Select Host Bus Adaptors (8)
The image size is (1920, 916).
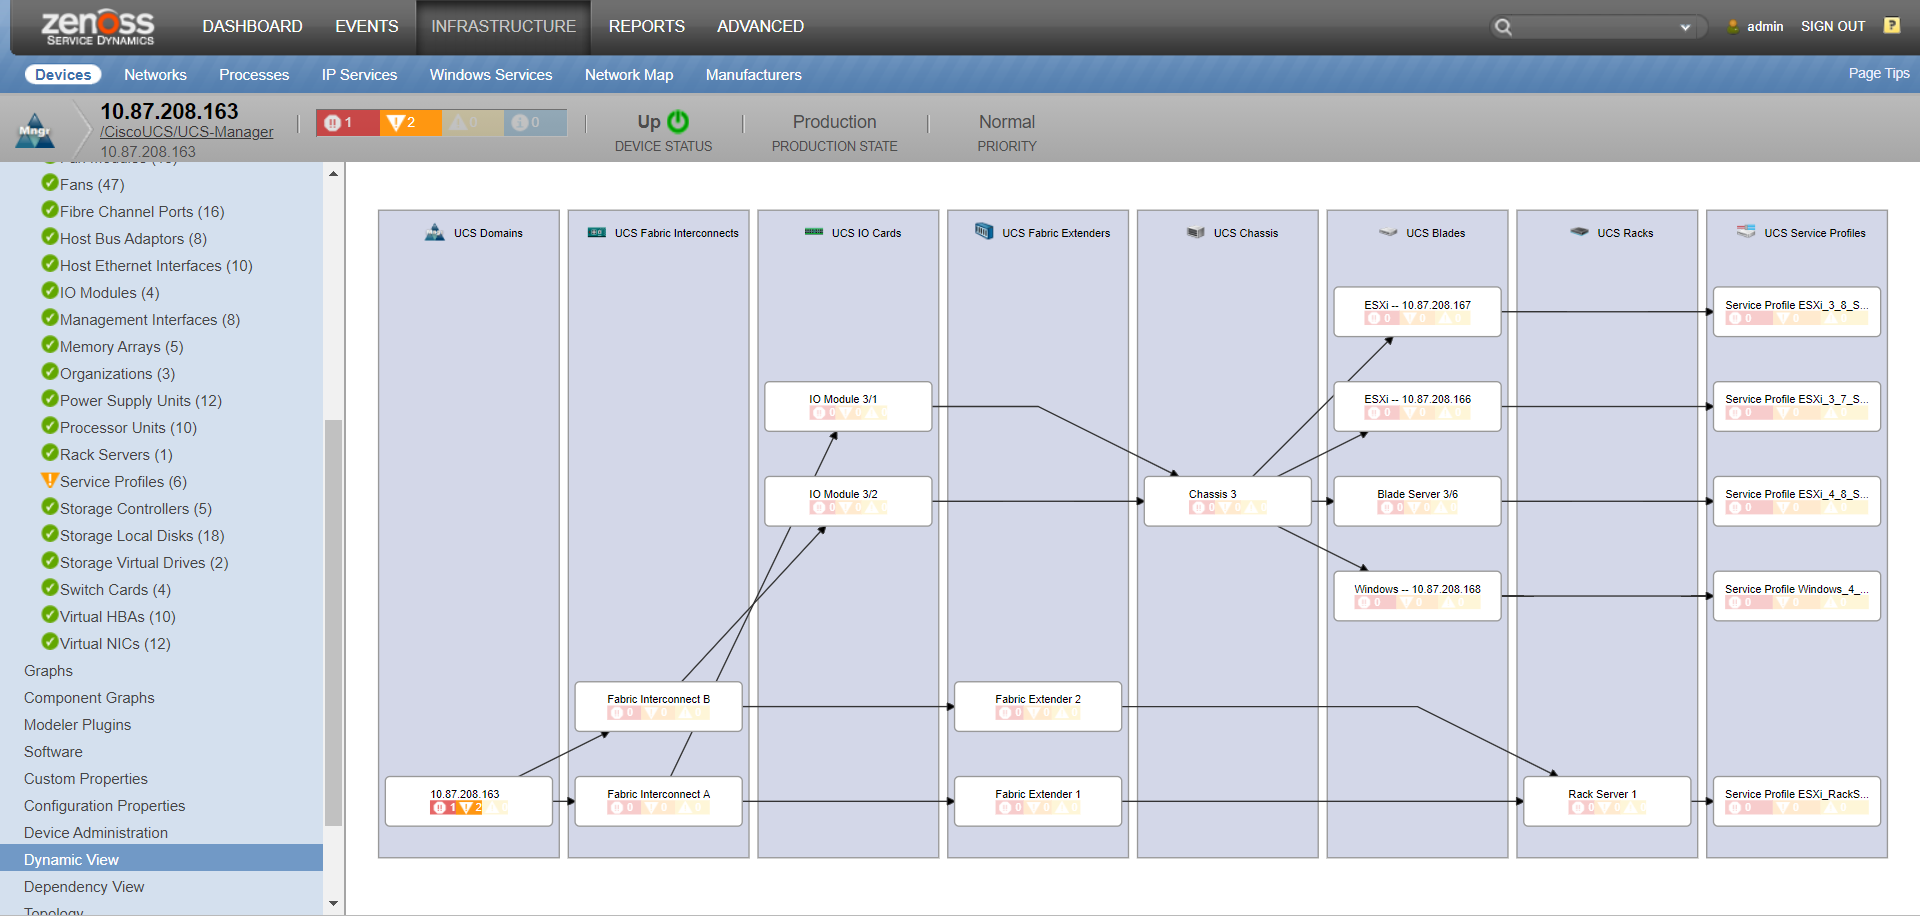point(133,239)
